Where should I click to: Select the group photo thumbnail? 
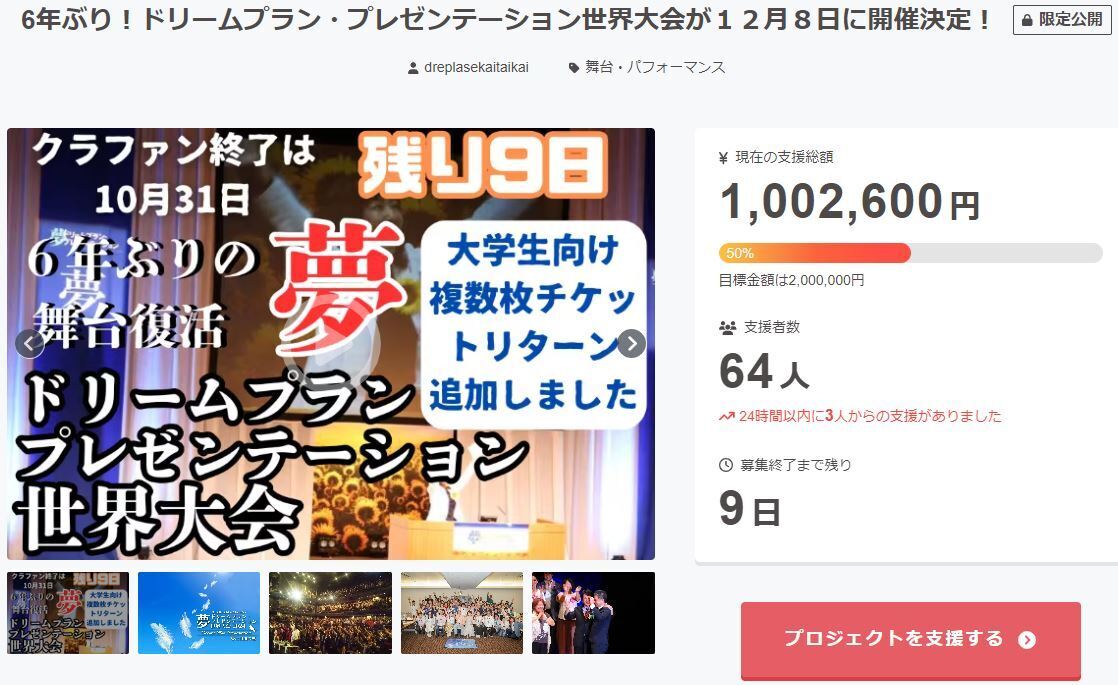click(x=462, y=613)
